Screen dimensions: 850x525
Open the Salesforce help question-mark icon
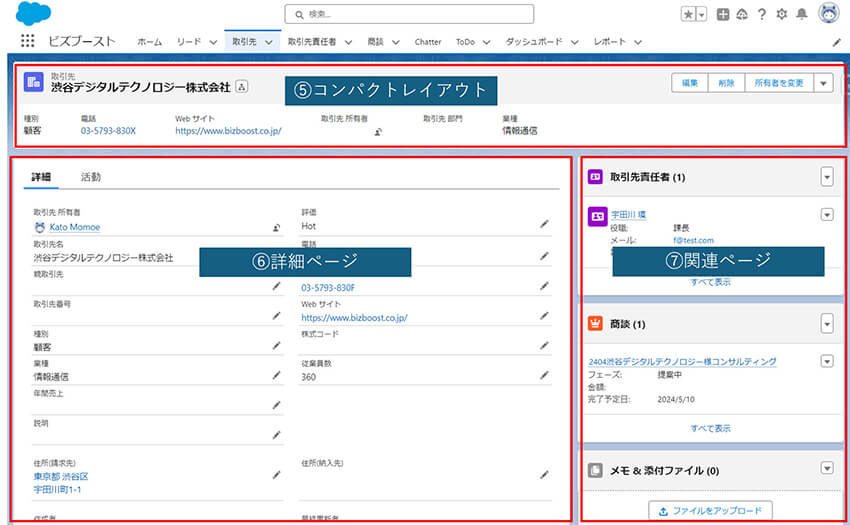[x=762, y=15]
